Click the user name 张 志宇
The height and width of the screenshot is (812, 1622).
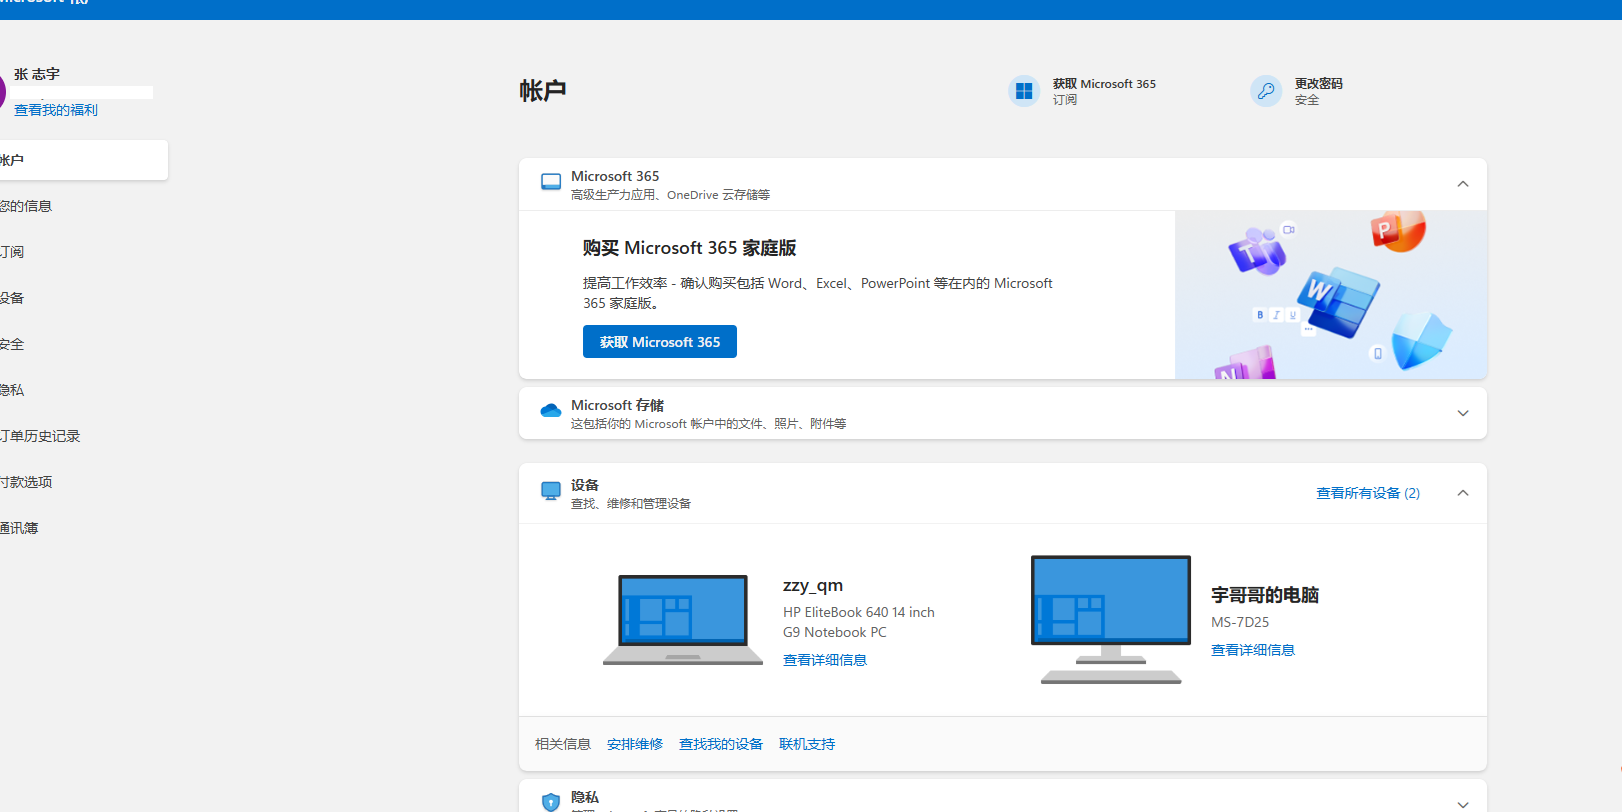pyautogui.click(x=37, y=74)
